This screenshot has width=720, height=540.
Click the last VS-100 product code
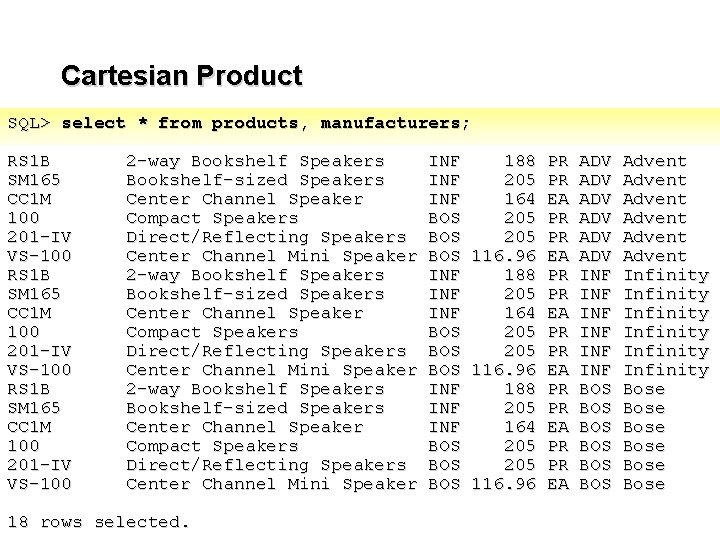(x=39, y=484)
